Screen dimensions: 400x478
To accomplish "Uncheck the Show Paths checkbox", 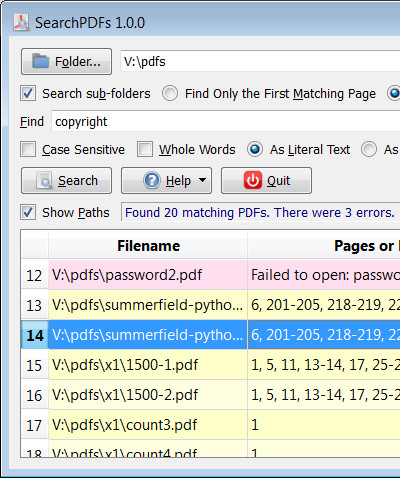I will click(x=28, y=212).
